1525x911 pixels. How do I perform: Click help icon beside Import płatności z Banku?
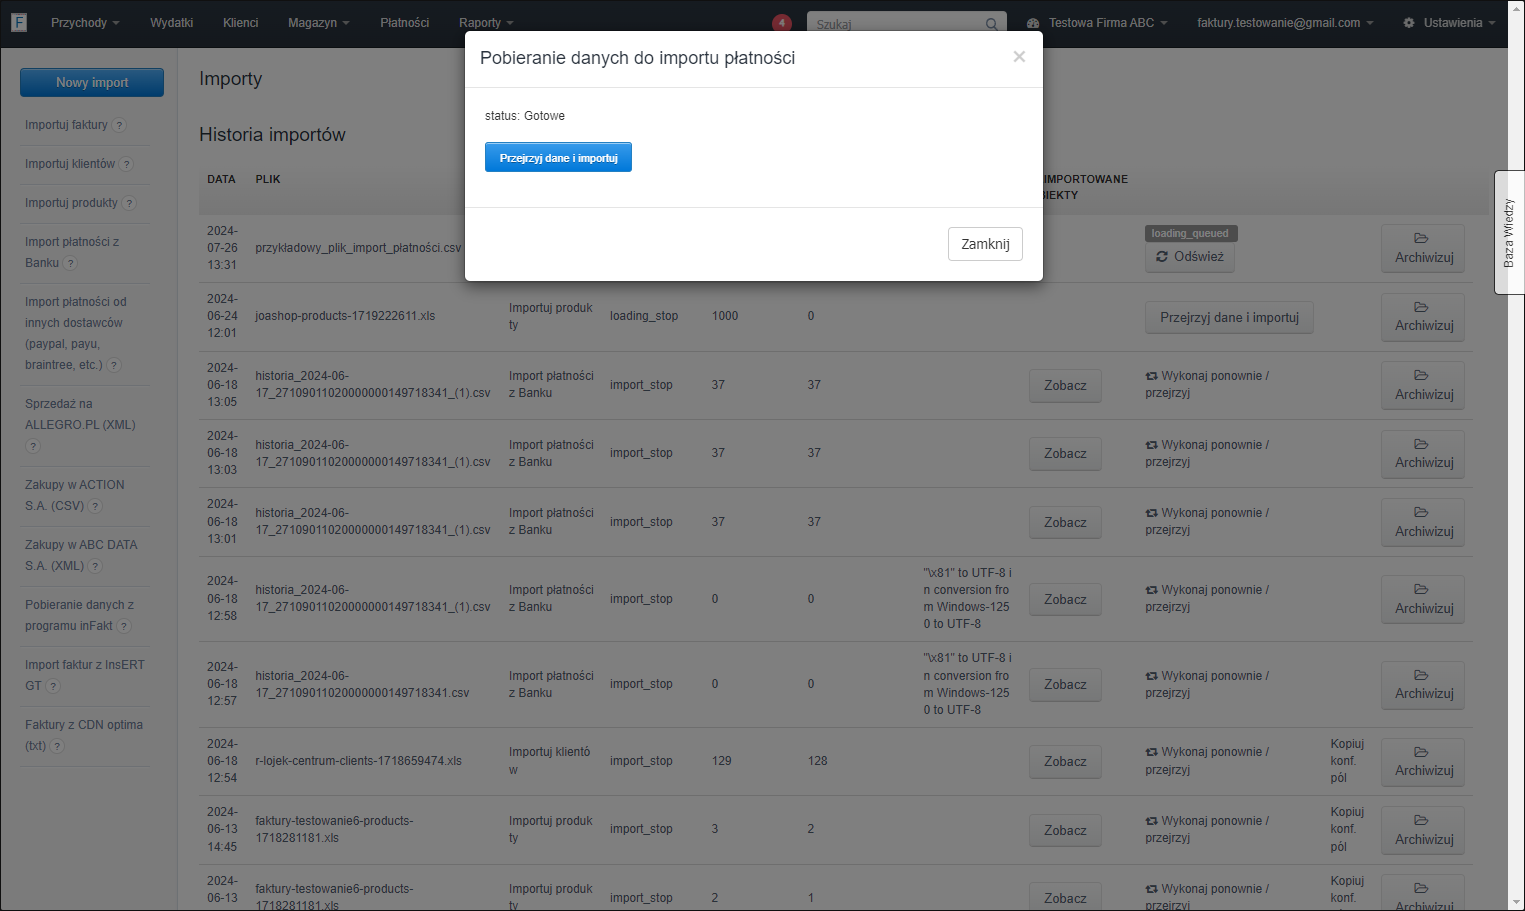[70, 263]
